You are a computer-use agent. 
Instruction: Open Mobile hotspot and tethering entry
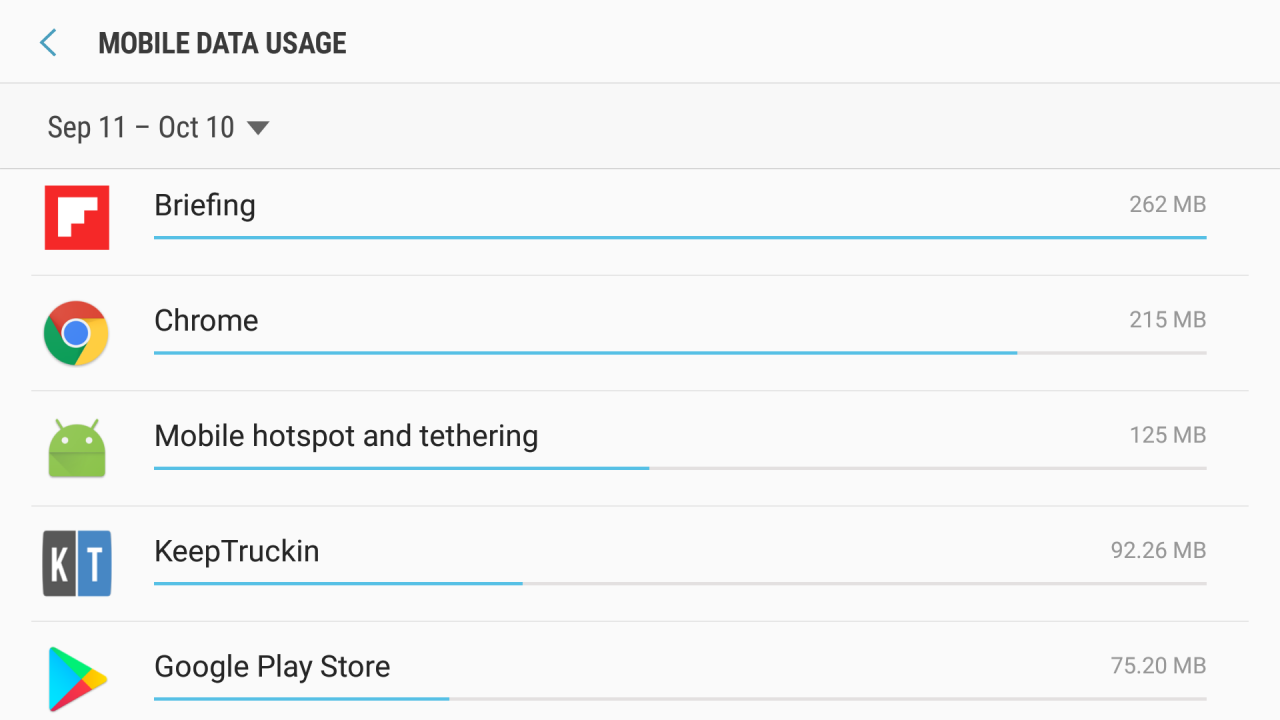[346, 436]
